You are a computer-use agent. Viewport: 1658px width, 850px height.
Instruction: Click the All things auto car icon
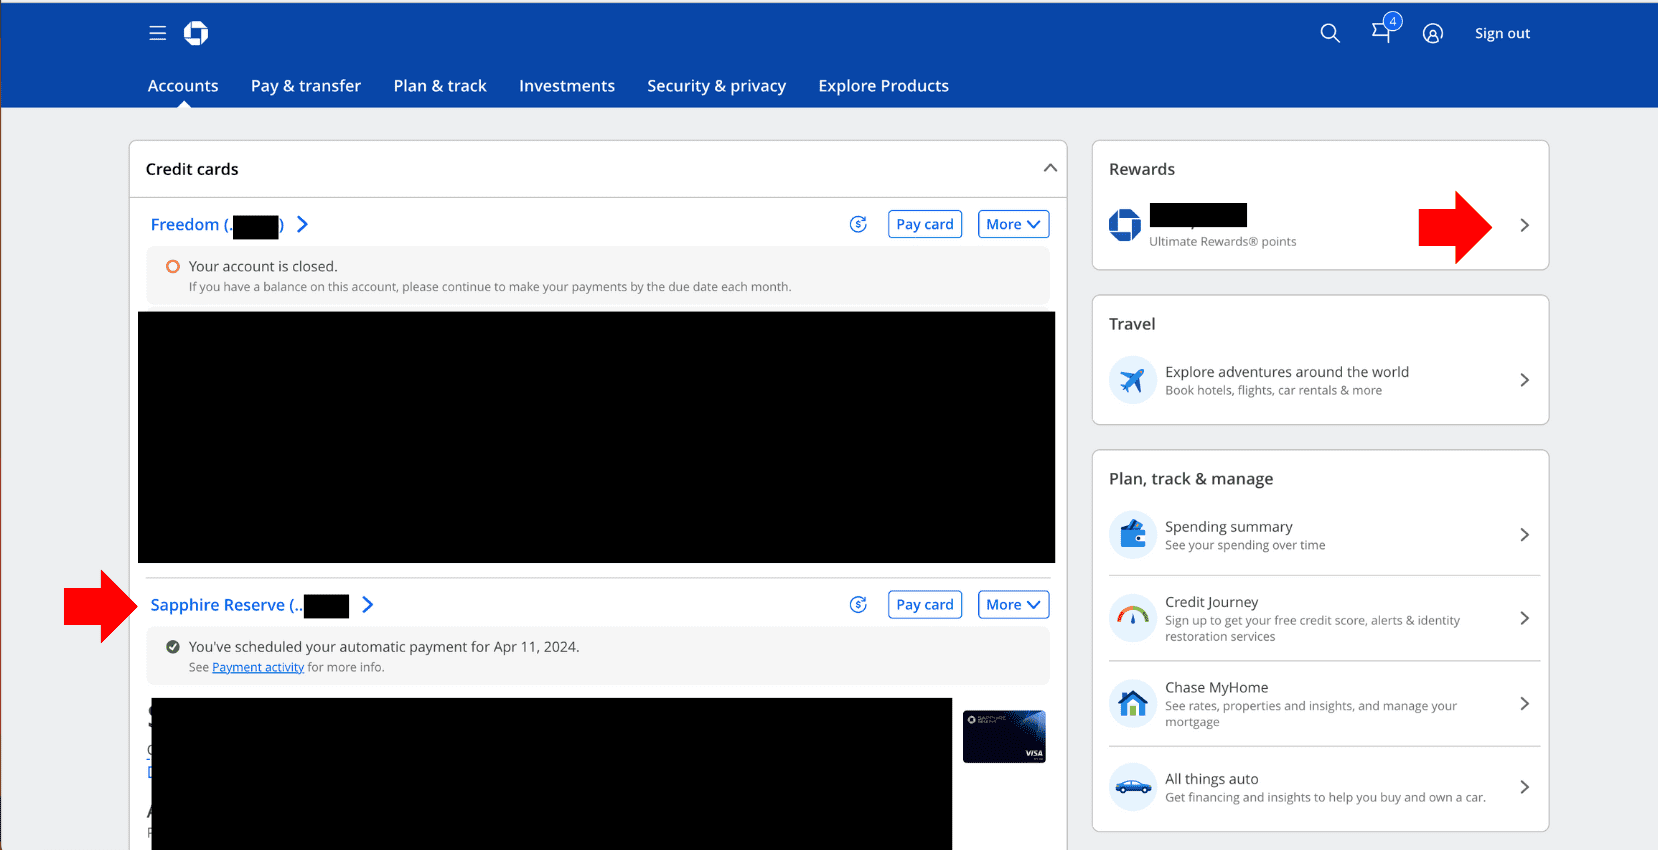click(1132, 787)
